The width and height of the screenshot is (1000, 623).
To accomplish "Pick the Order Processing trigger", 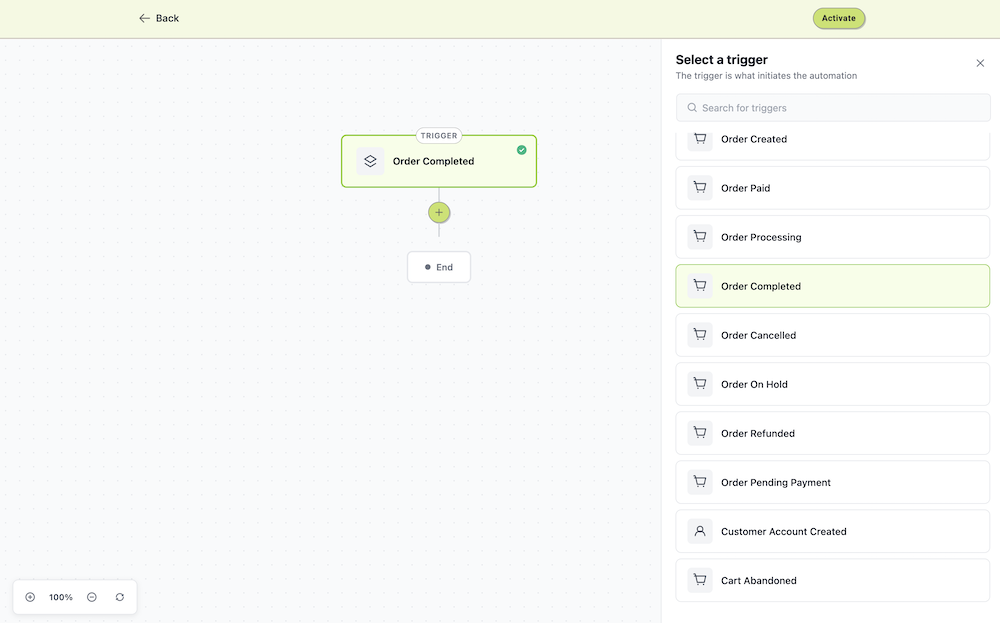I will point(833,237).
